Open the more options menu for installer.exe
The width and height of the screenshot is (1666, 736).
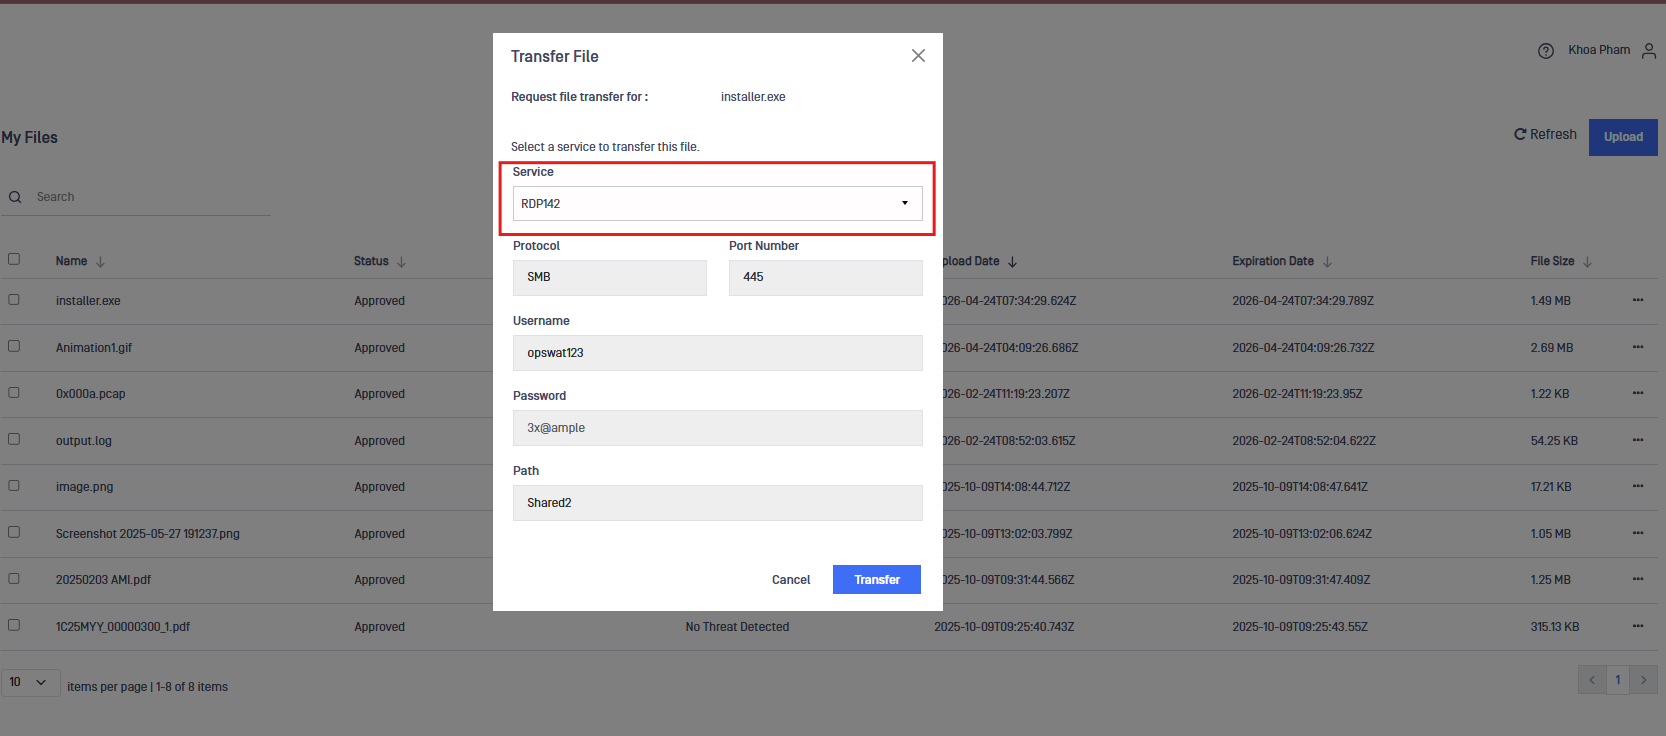(1638, 300)
